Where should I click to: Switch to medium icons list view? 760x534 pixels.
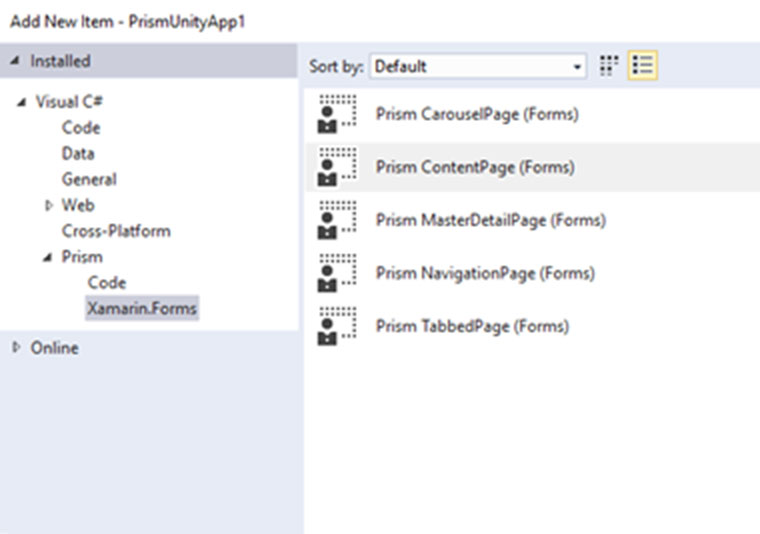[643, 65]
